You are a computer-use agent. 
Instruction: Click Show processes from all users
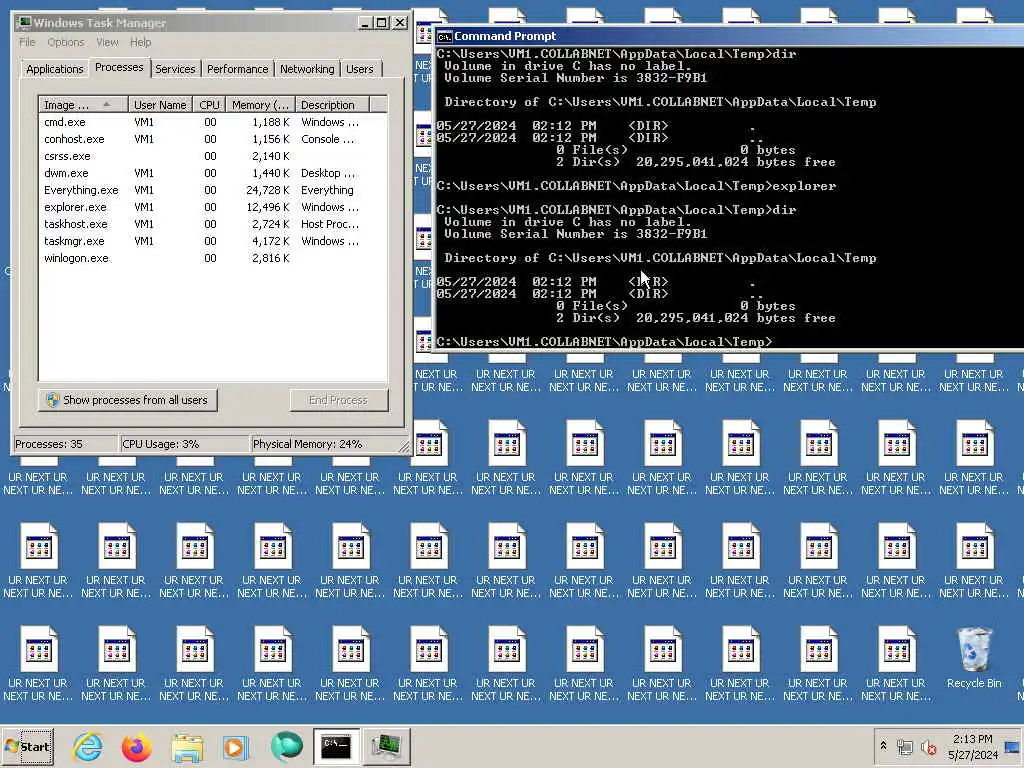(x=128, y=400)
